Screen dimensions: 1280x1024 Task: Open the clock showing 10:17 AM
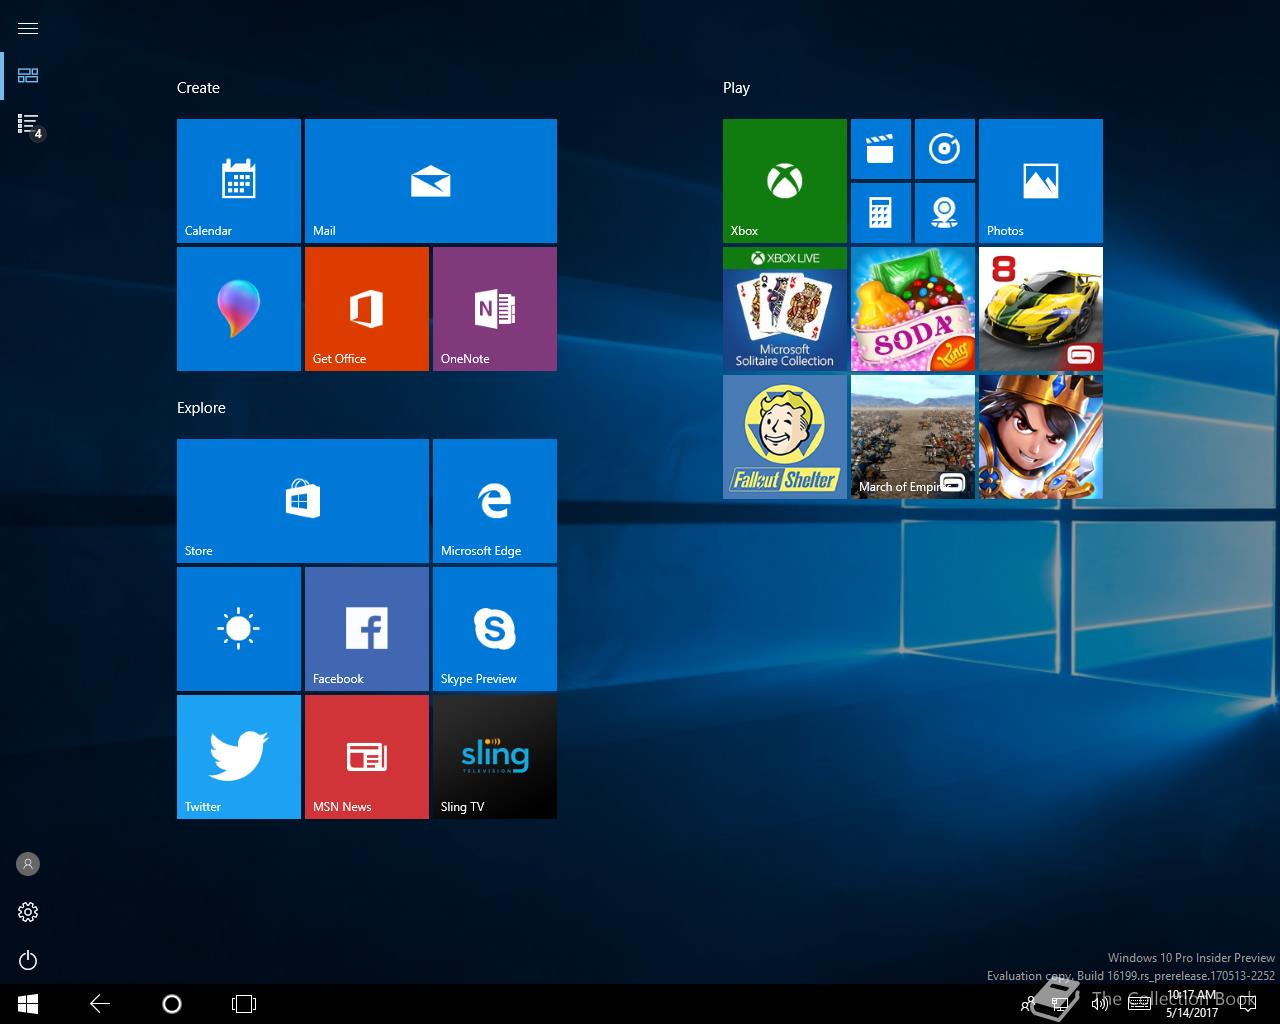pos(1192,1004)
